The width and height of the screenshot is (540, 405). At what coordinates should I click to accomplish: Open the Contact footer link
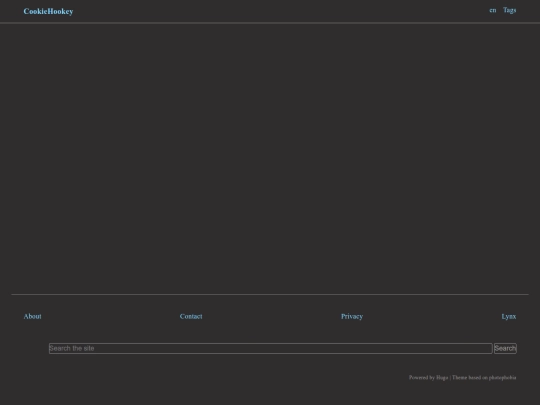[191, 316]
